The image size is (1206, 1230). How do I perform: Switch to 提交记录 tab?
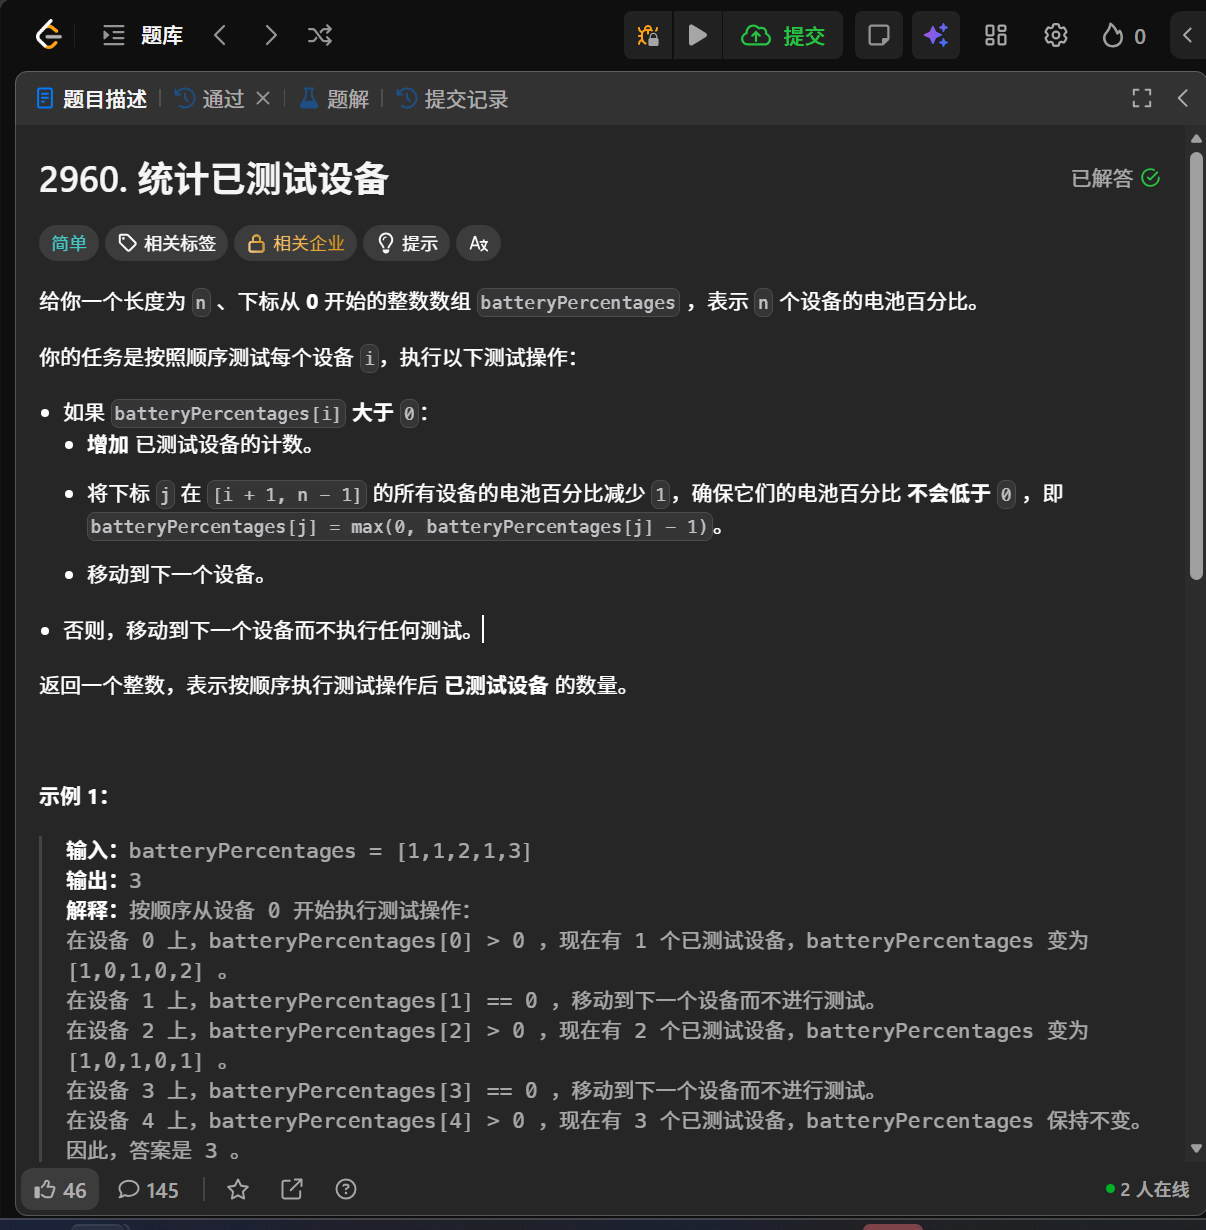453,99
